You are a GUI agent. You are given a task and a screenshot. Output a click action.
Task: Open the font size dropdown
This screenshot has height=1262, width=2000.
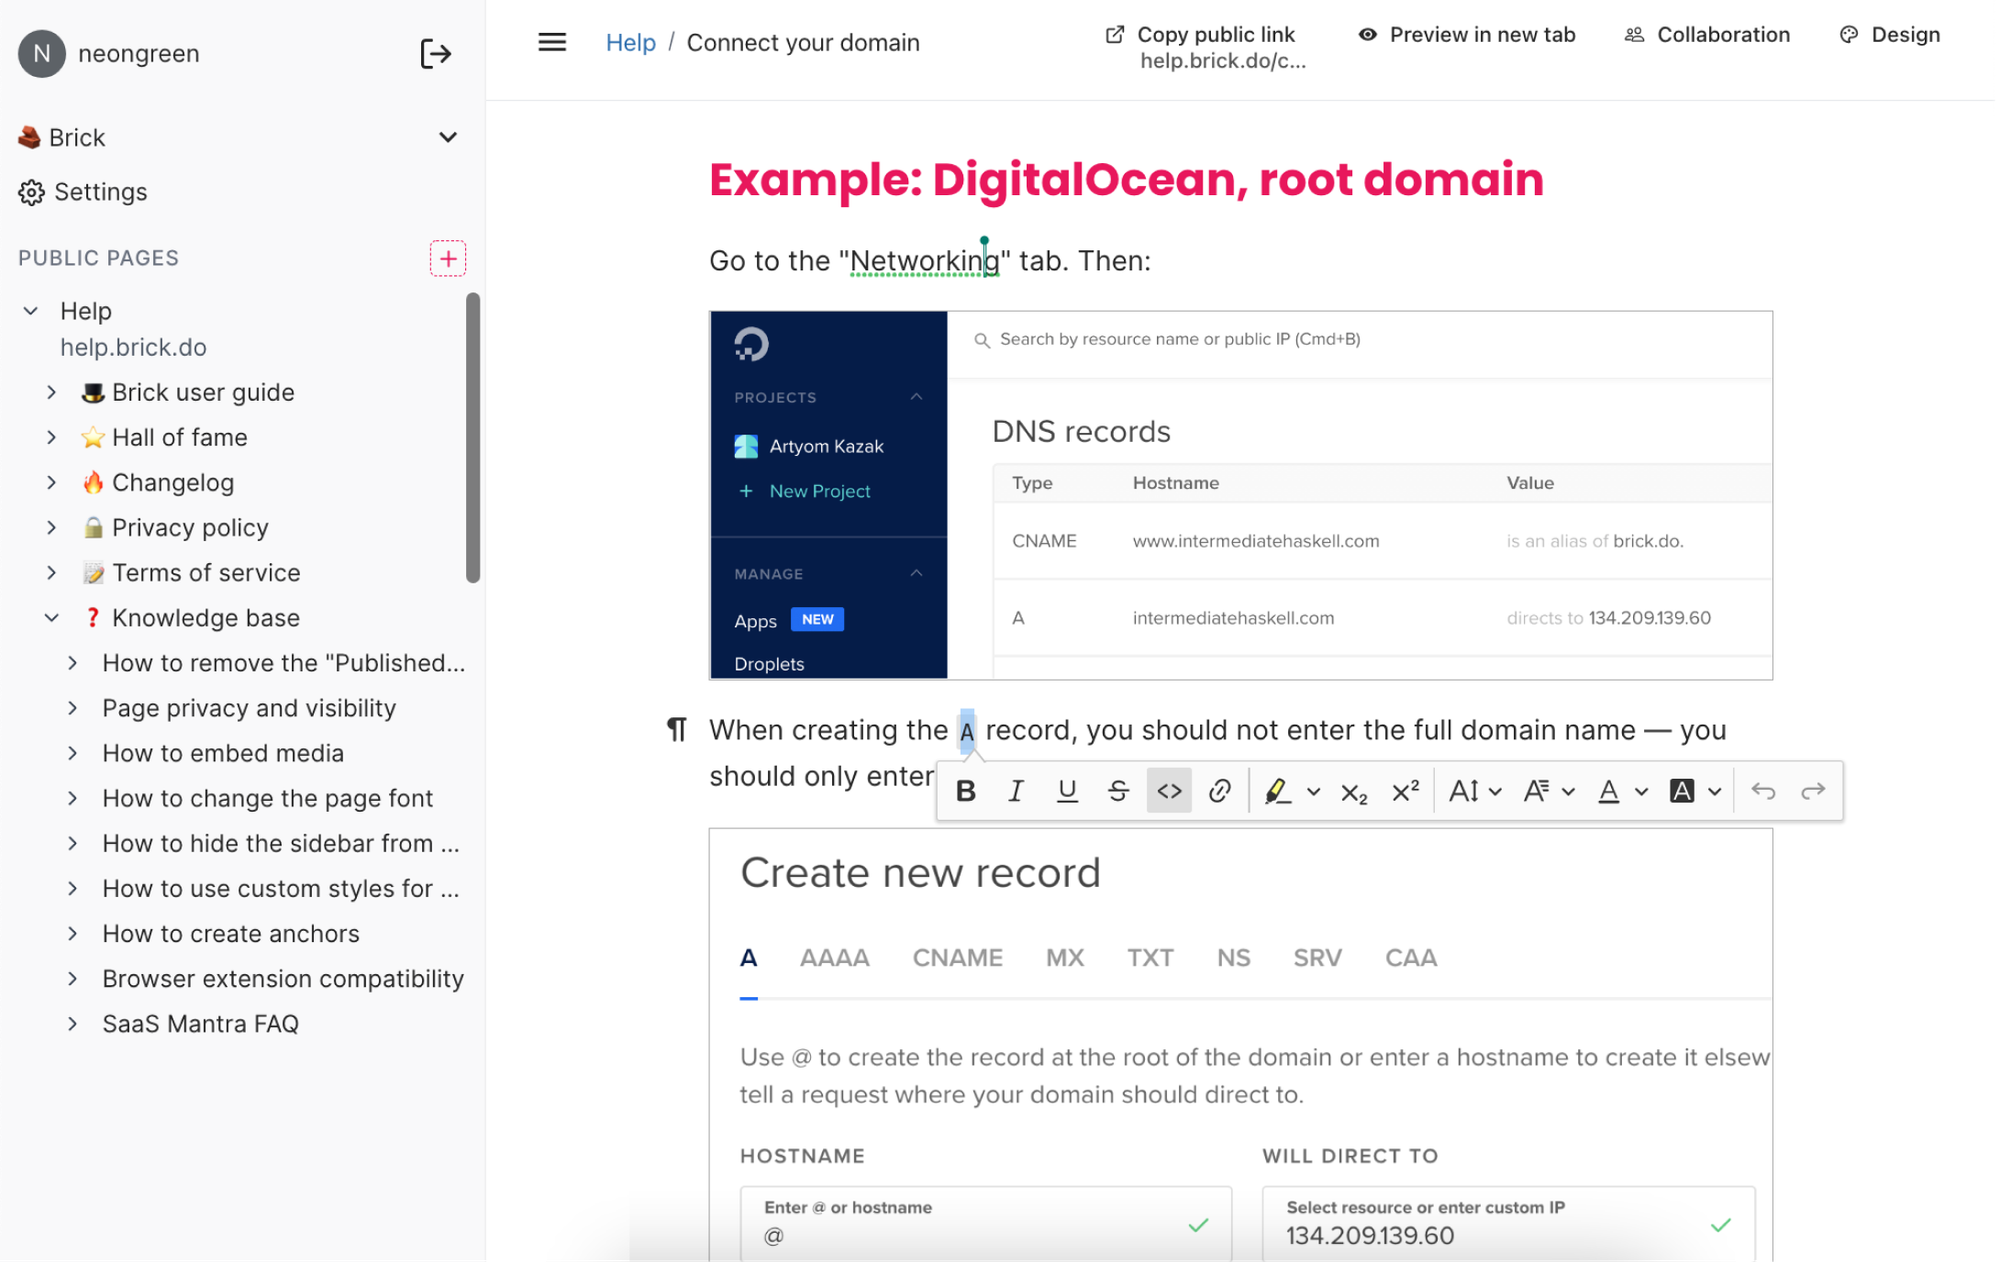coord(1475,791)
